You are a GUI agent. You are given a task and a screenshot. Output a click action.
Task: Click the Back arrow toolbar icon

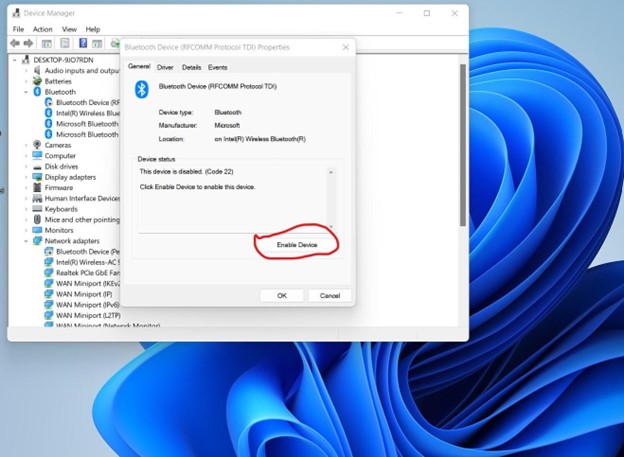point(17,43)
